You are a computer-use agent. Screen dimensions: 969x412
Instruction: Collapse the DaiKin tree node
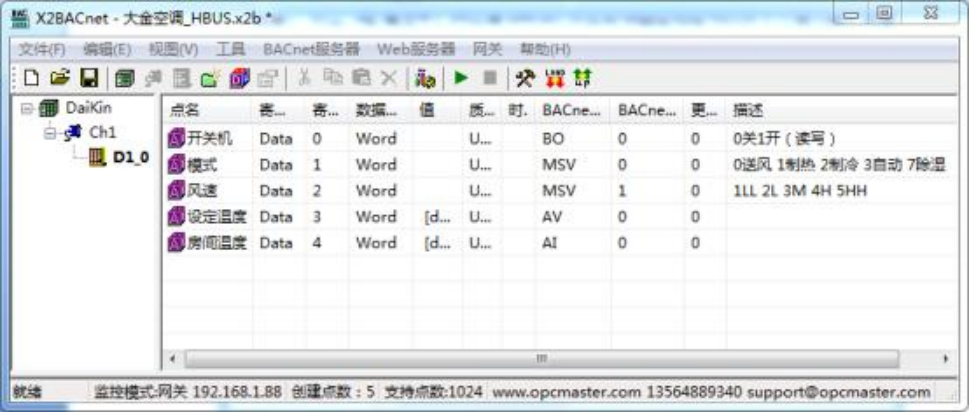pyautogui.click(x=27, y=109)
